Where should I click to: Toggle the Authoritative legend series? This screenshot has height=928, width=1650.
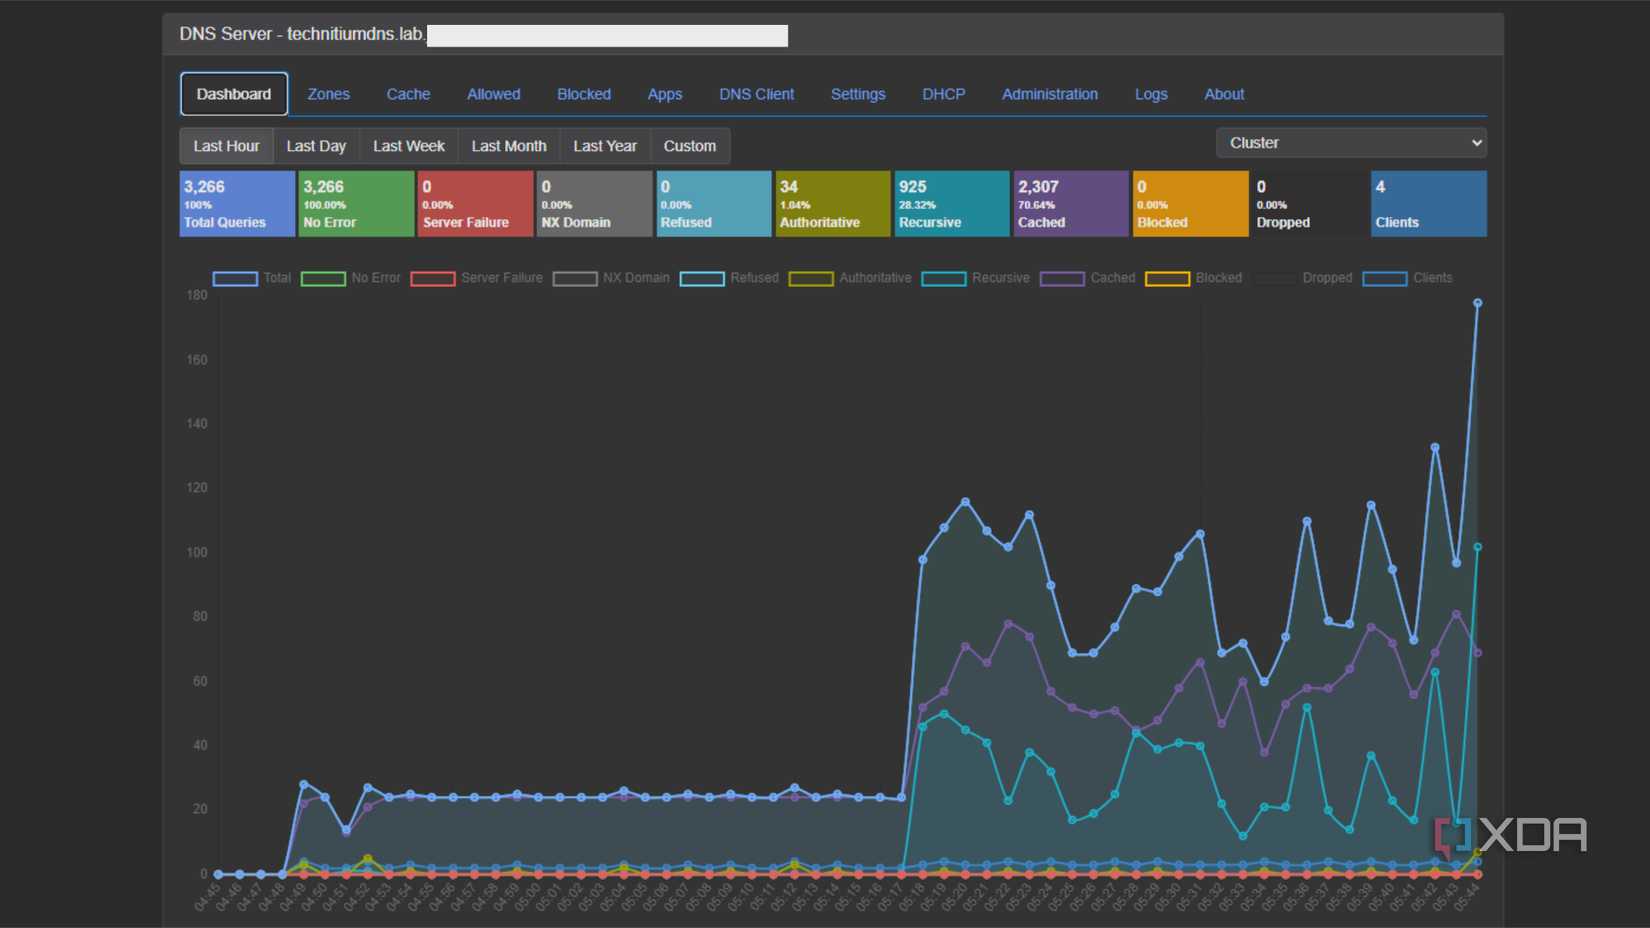[850, 278]
